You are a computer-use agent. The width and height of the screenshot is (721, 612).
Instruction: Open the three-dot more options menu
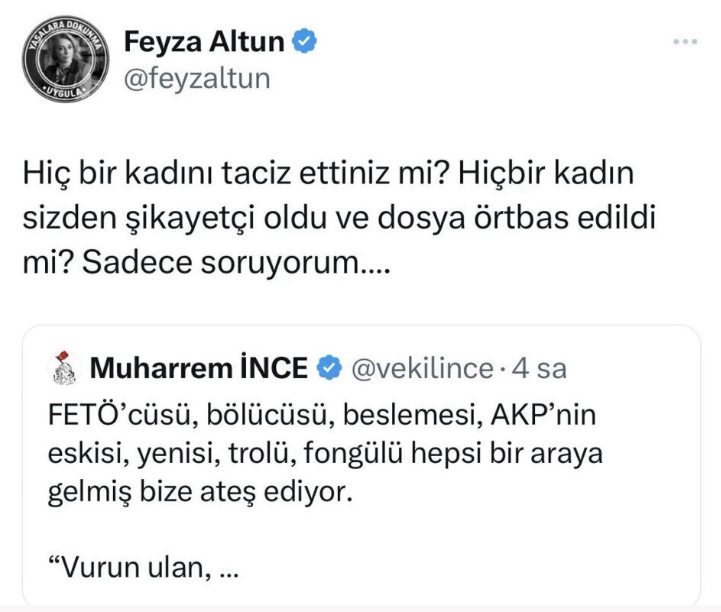[x=684, y=42]
